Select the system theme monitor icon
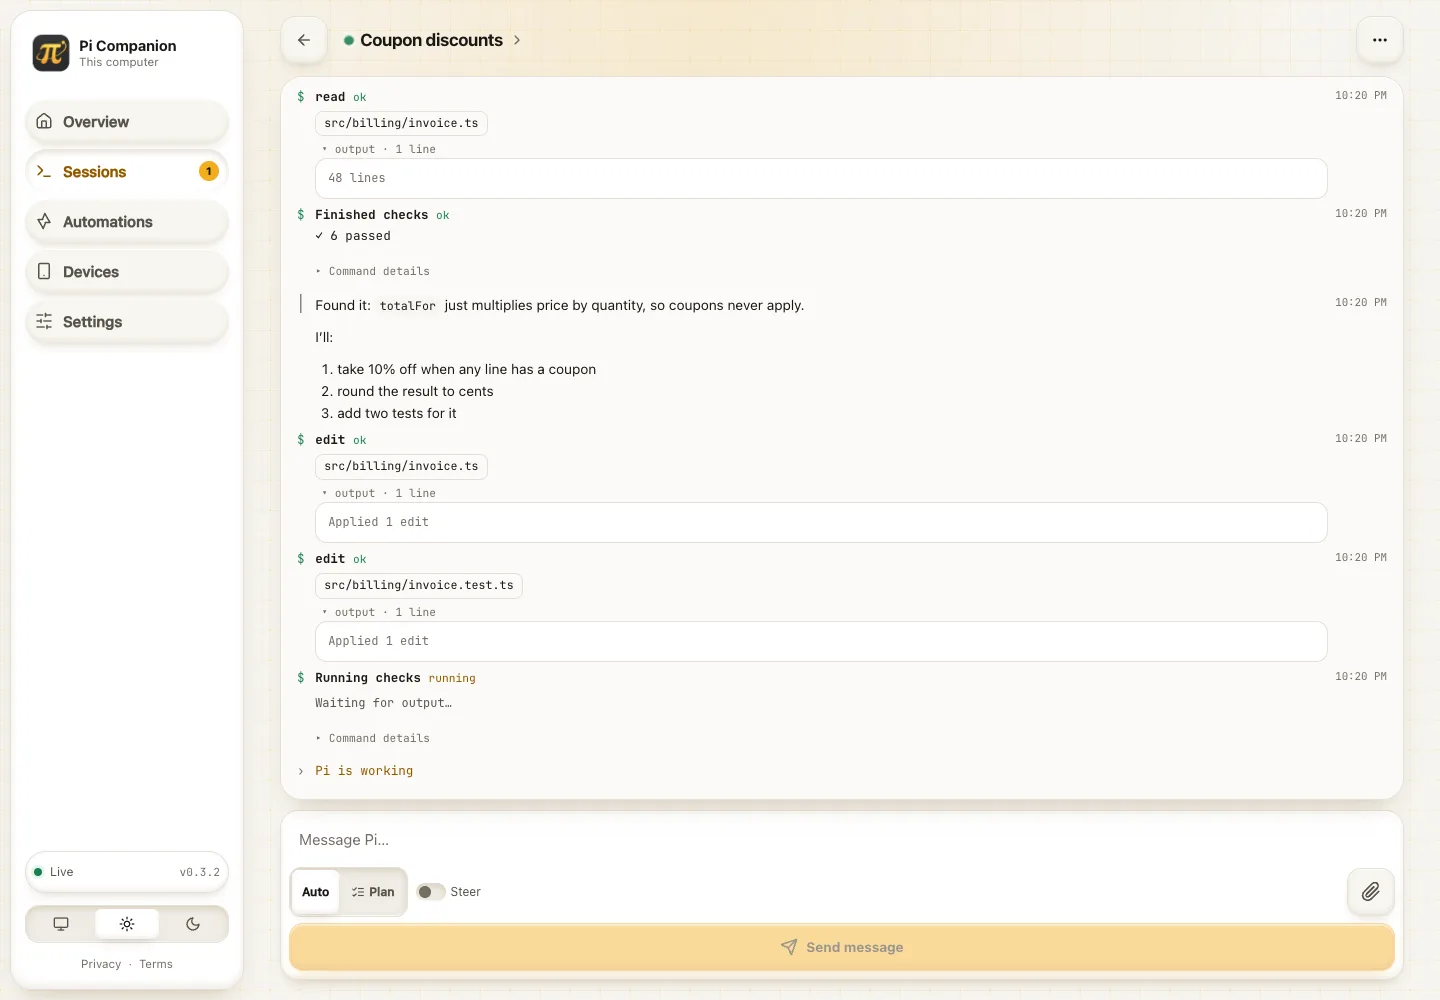This screenshot has width=1440, height=1000. point(61,924)
